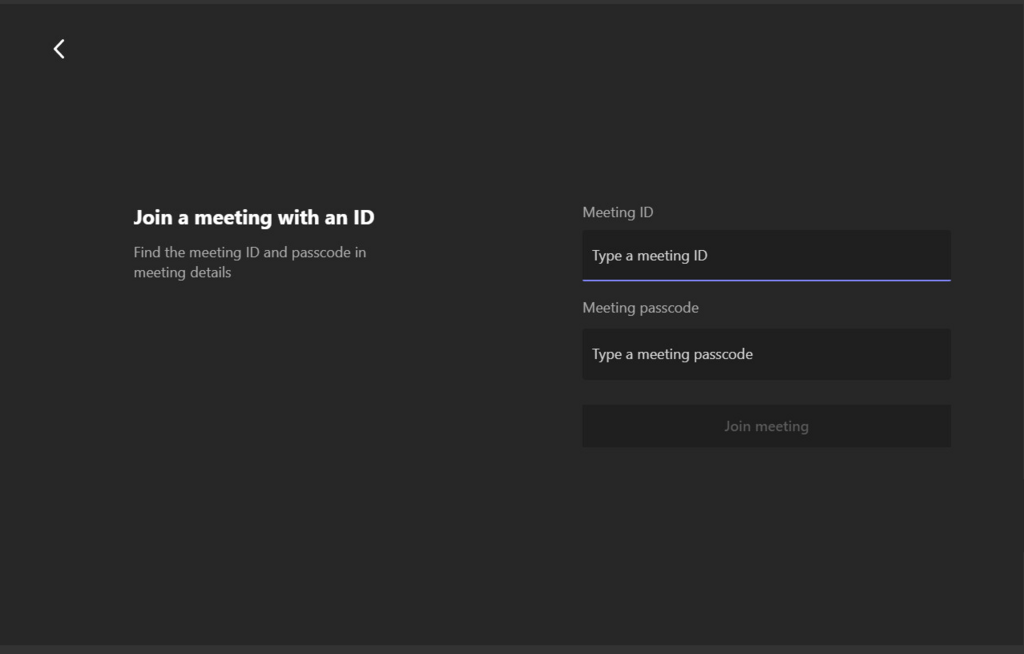
Task: Click the word 'Join' in the heading
Action: [153, 217]
